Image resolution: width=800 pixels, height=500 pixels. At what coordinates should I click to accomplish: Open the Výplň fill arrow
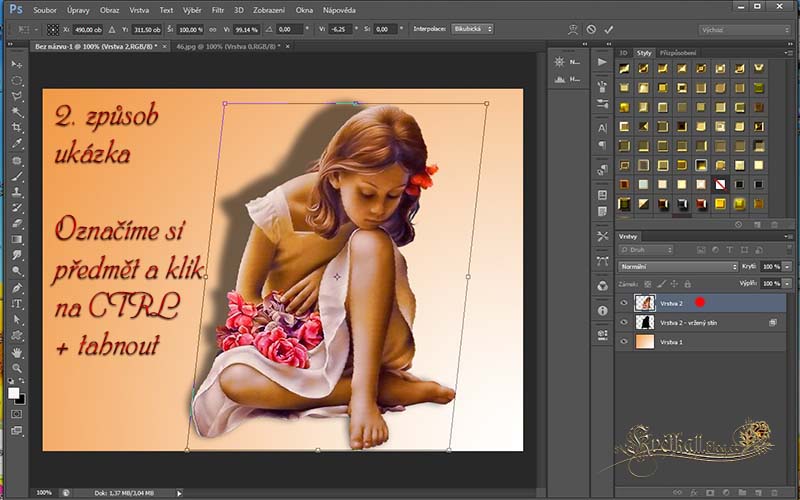point(788,283)
